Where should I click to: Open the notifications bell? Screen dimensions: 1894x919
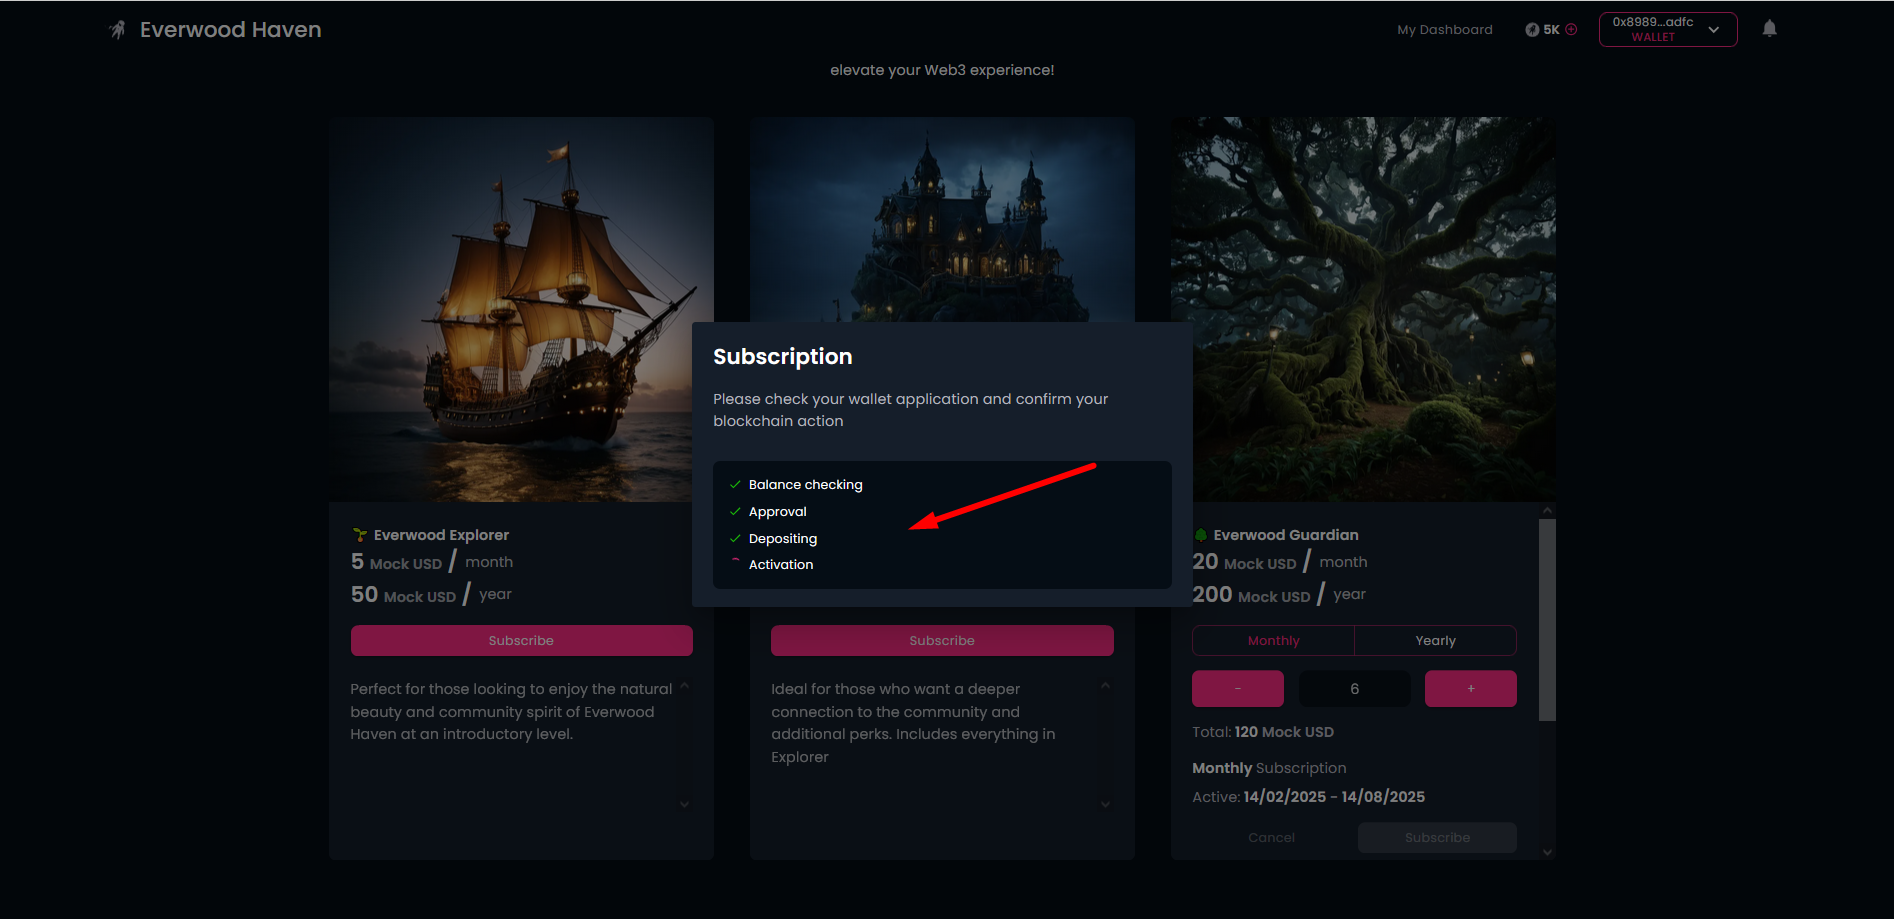coord(1769,29)
